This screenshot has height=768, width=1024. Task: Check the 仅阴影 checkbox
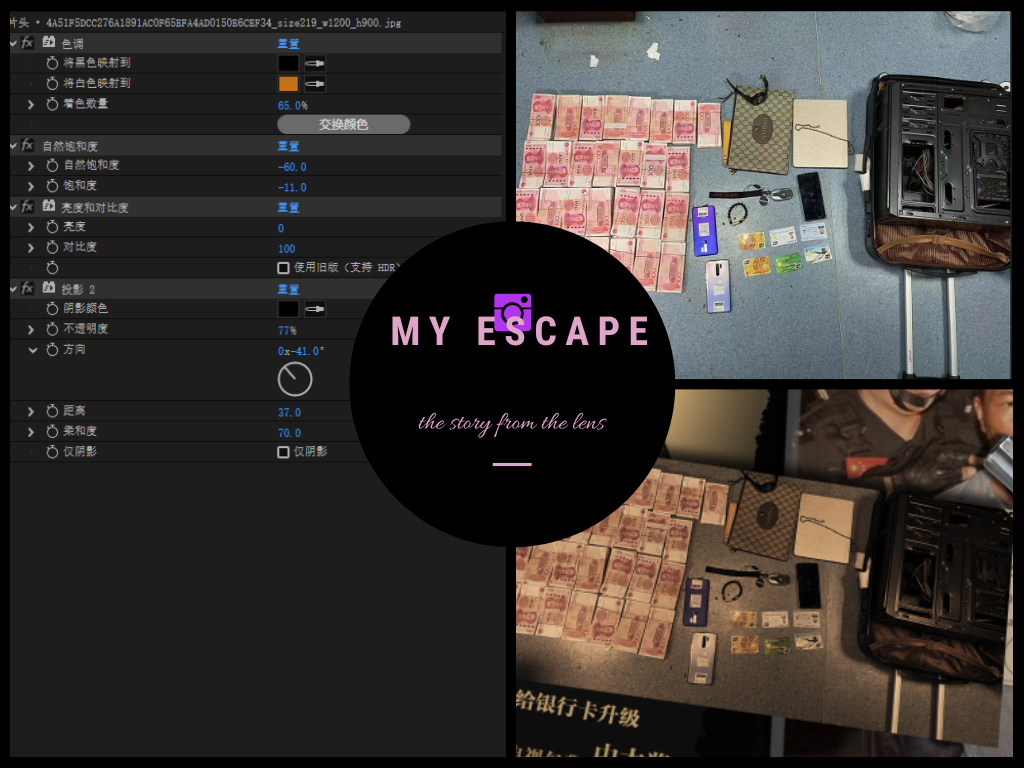[x=283, y=452]
